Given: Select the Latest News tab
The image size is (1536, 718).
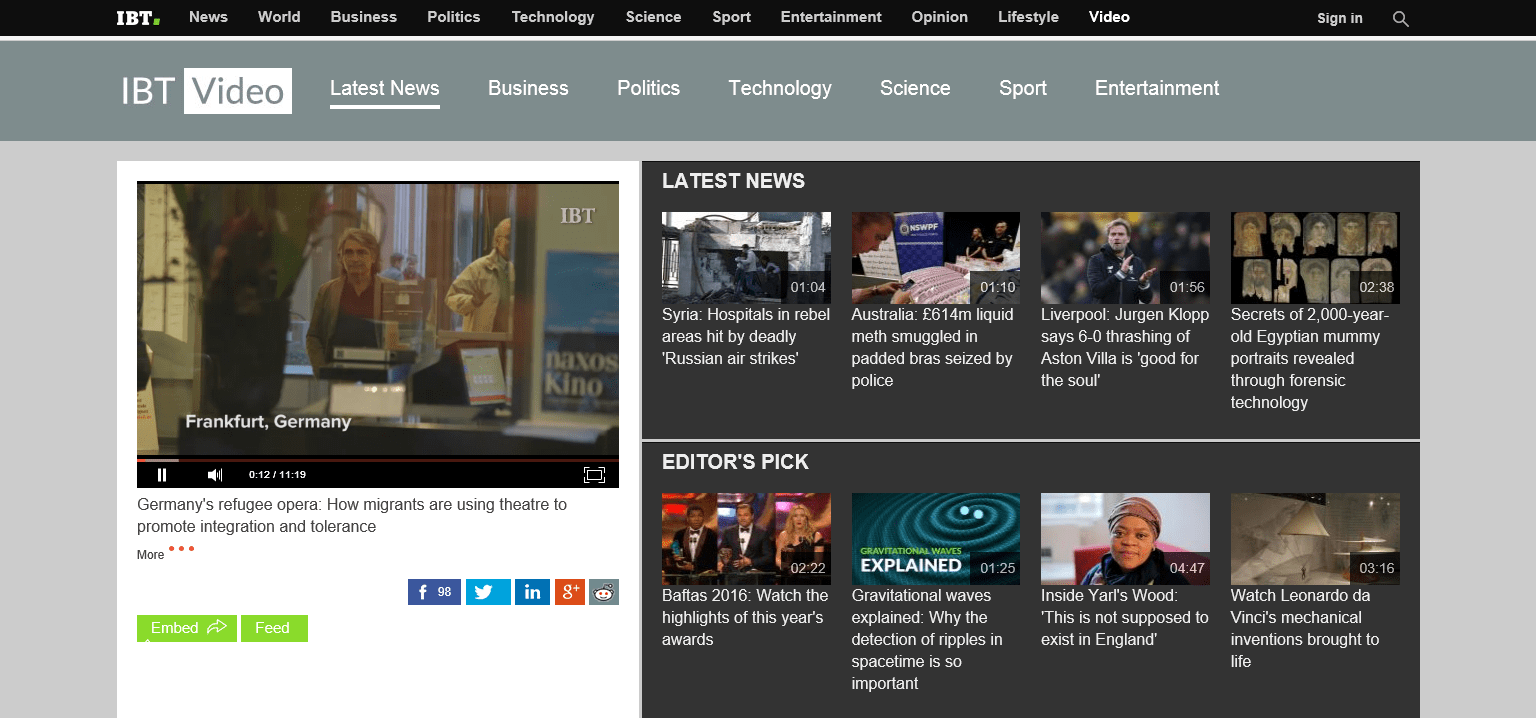Looking at the screenshot, I should tap(385, 88).
